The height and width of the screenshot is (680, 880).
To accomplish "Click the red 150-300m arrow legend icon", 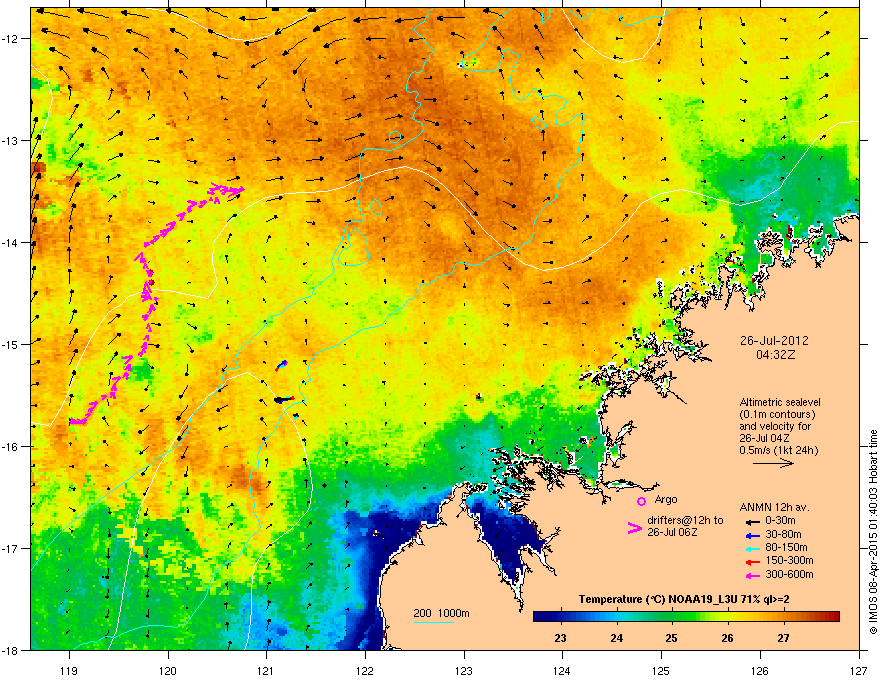I will 752,562.
